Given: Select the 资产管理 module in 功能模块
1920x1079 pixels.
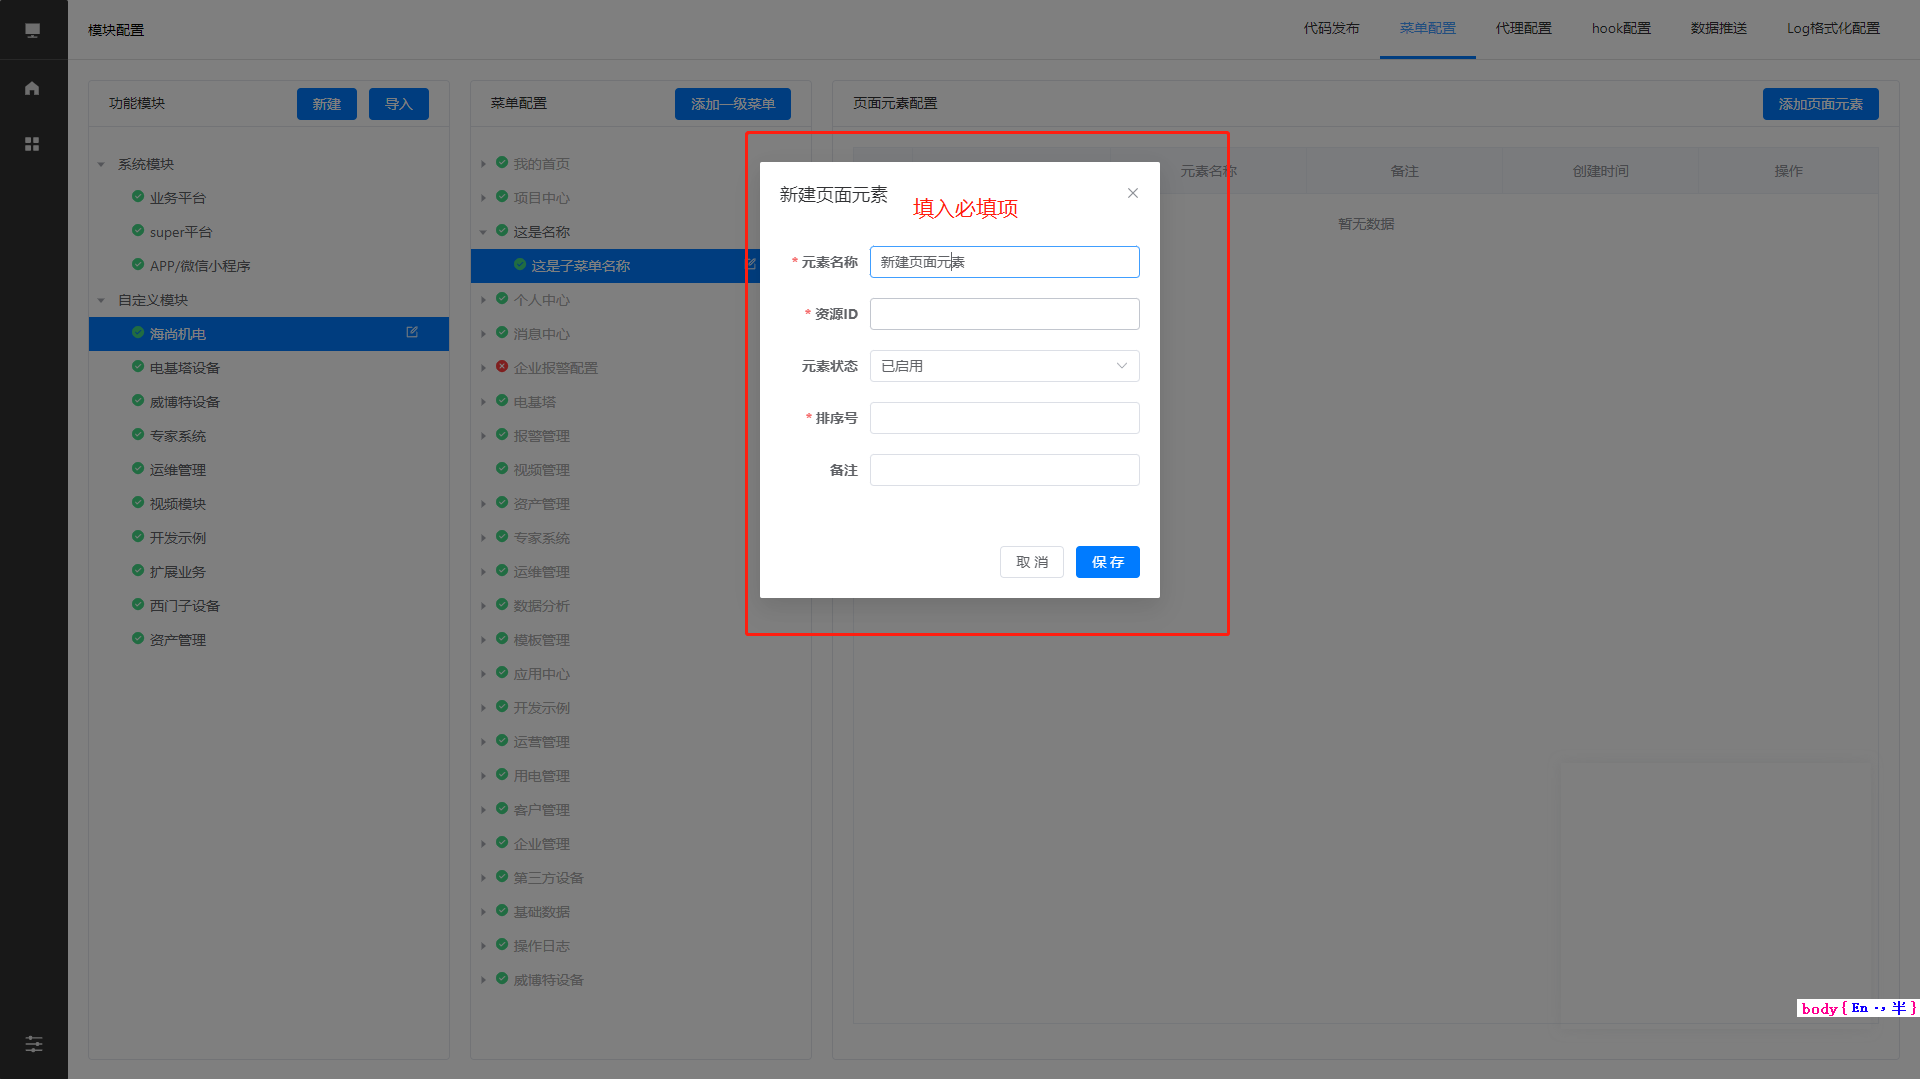Looking at the screenshot, I should [x=178, y=640].
